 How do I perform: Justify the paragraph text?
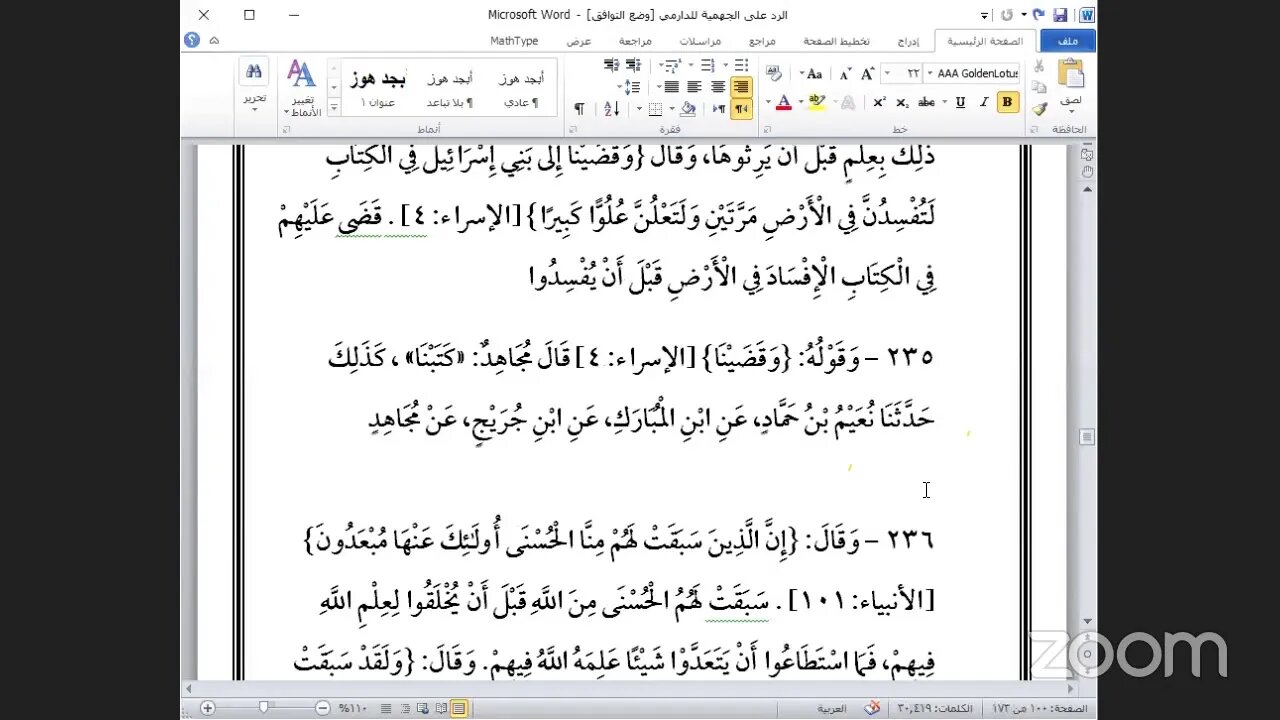point(671,87)
